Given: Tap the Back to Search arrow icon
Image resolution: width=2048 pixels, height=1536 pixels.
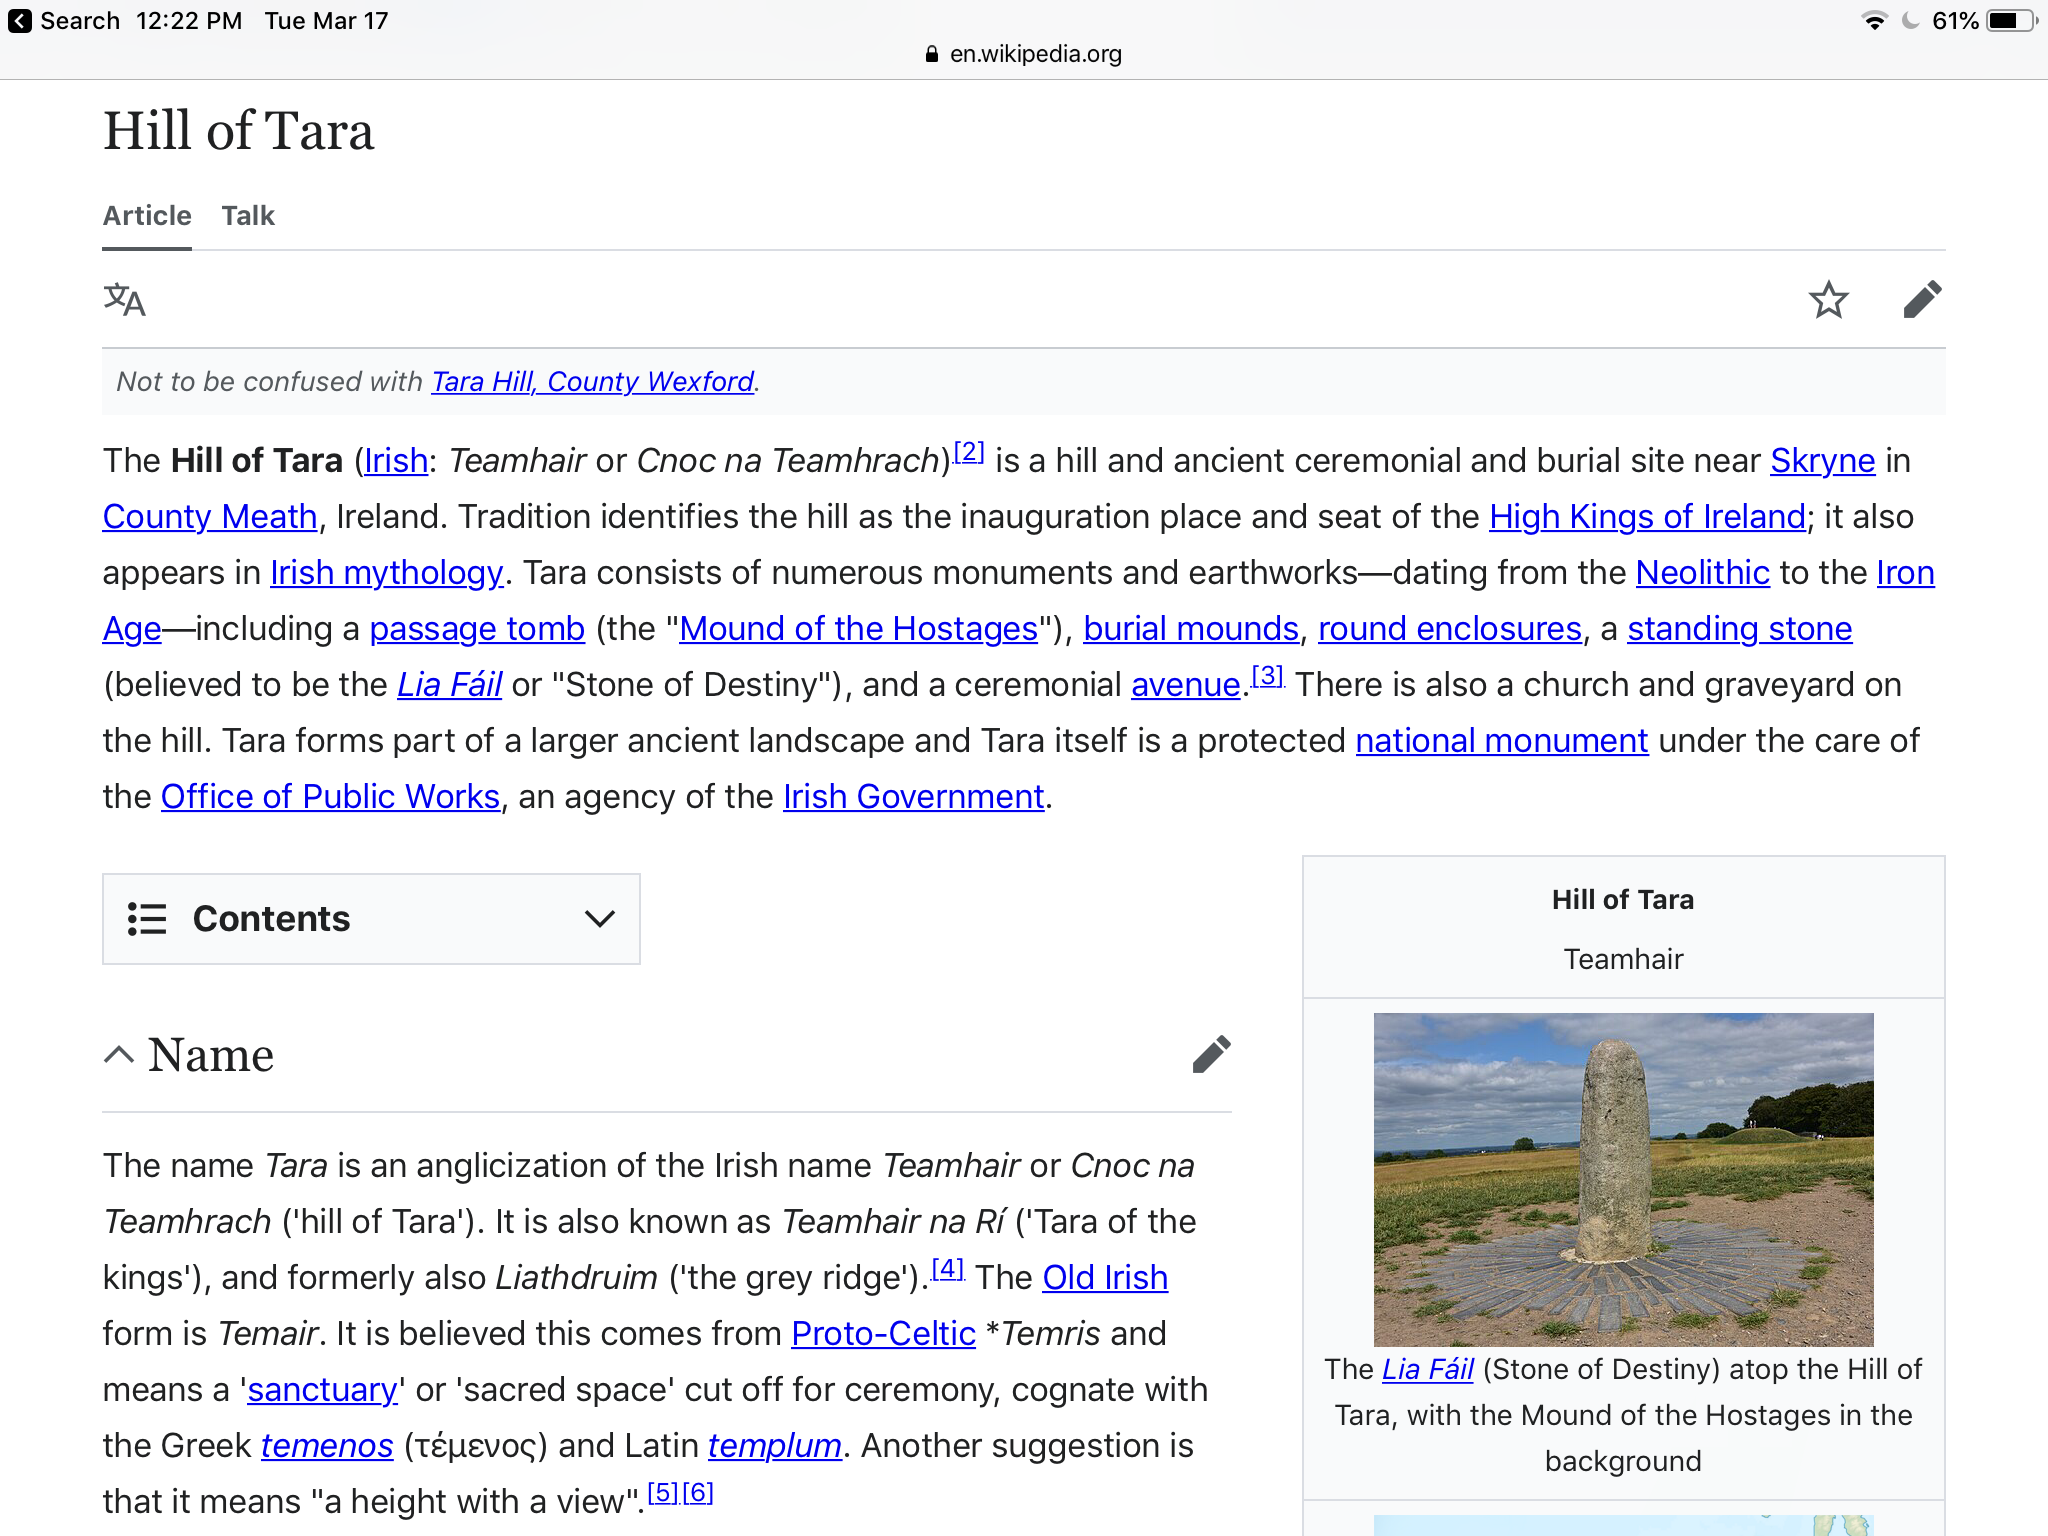Looking at the screenshot, I should tap(20, 21).
